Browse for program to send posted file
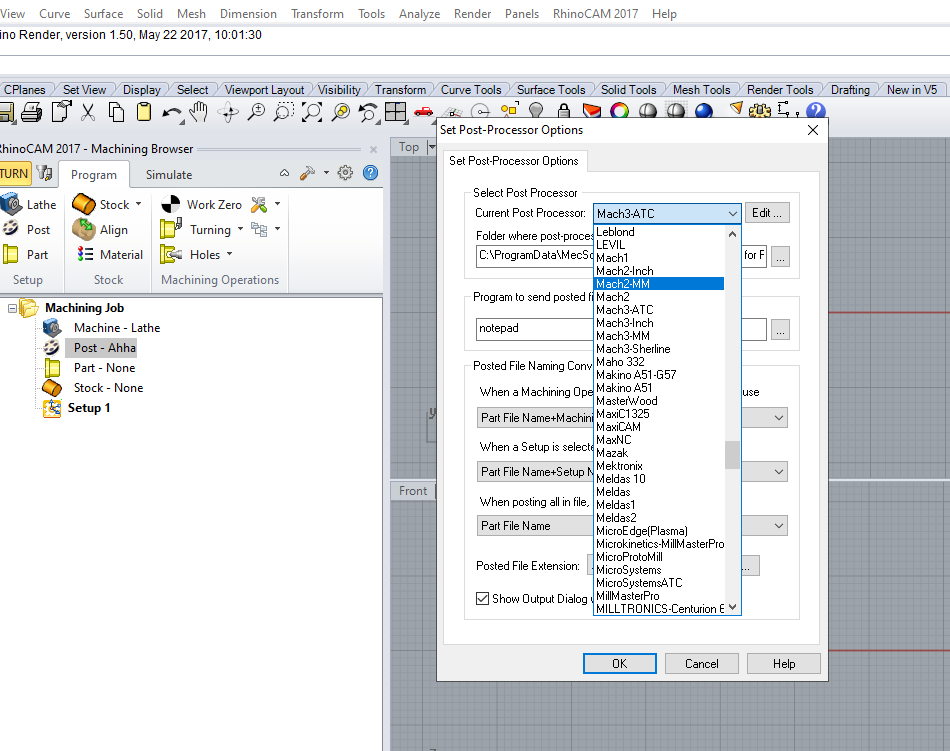The image size is (950, 751). [x=780, y=329]
